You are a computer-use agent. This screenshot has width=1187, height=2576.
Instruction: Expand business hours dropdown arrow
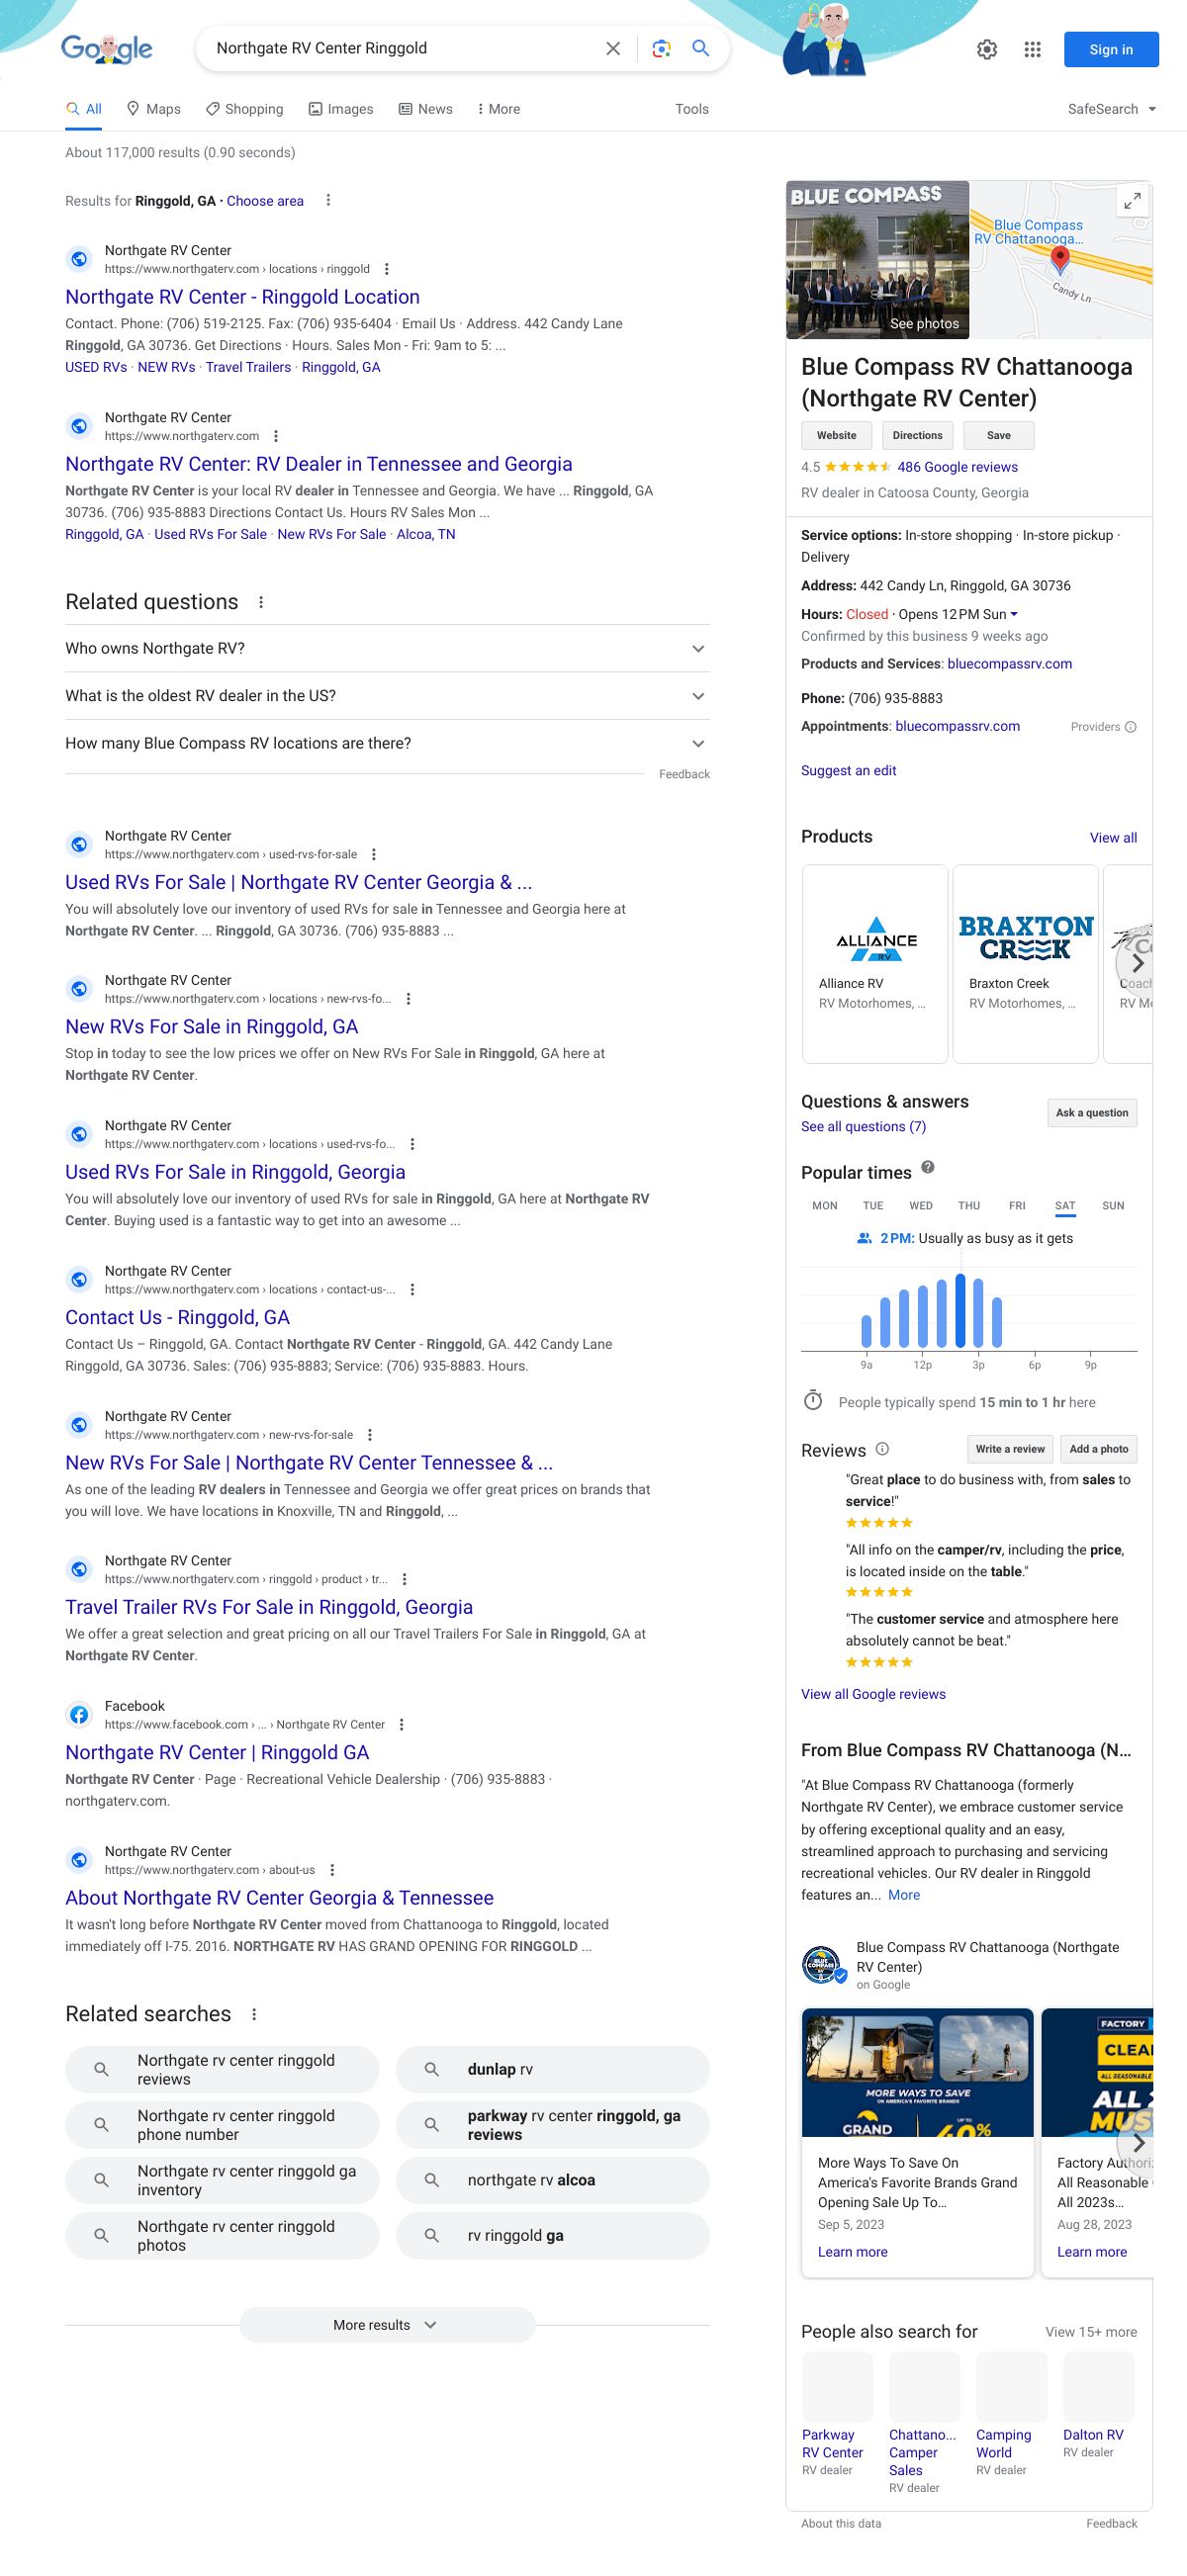coord(1014,614)
